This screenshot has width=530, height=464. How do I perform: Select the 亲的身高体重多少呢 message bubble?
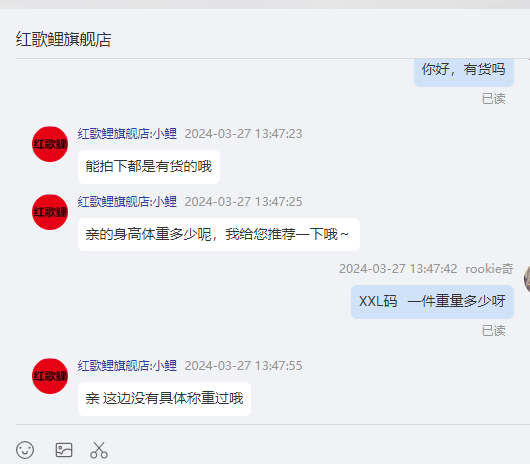point(219,234)
